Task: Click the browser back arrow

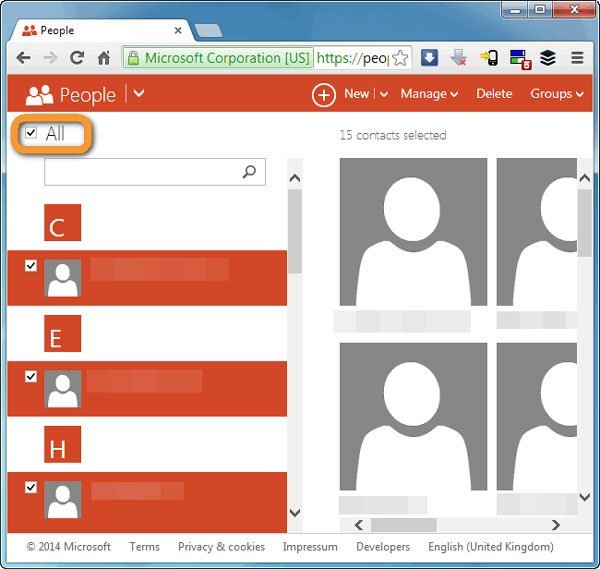Action: coord(24,58)
